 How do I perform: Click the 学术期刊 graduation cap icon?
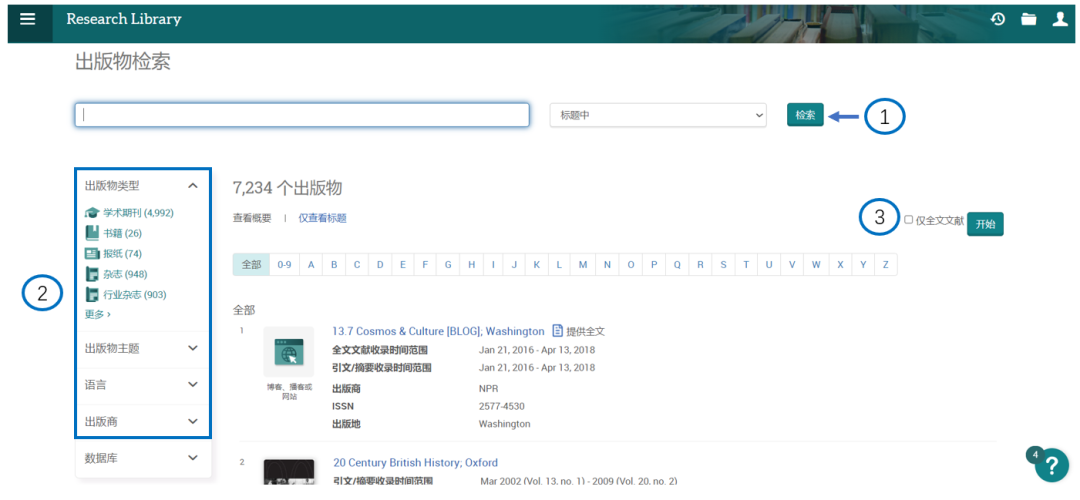92,213
